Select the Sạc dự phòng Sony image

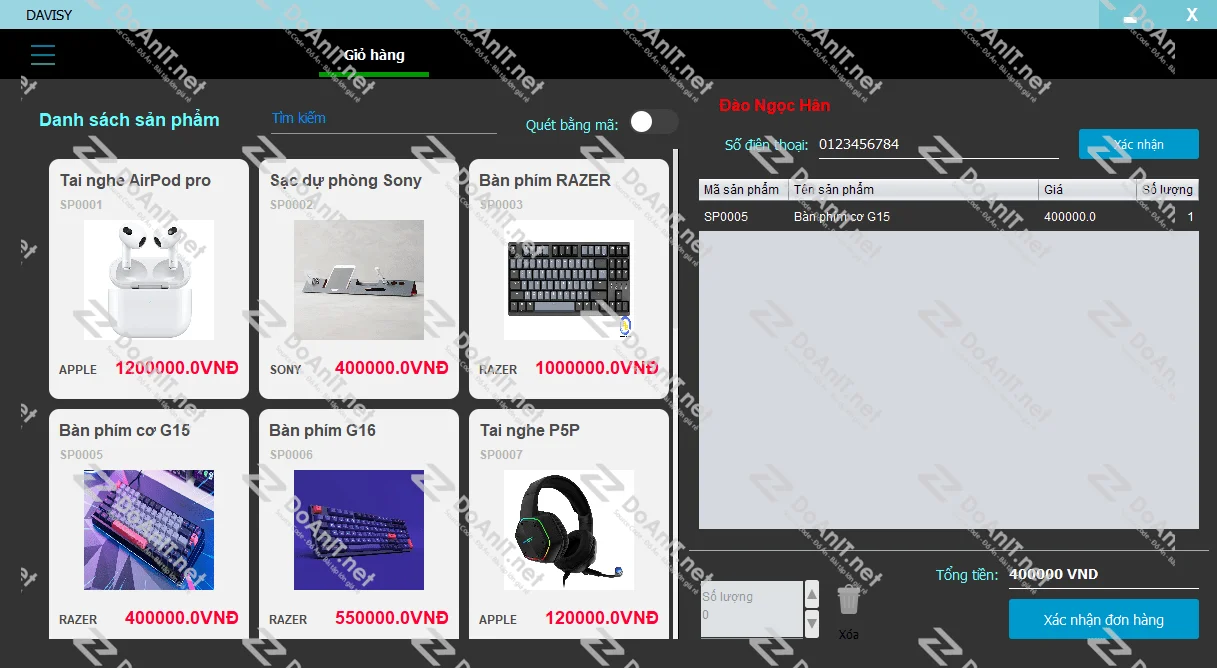(358, 280)
